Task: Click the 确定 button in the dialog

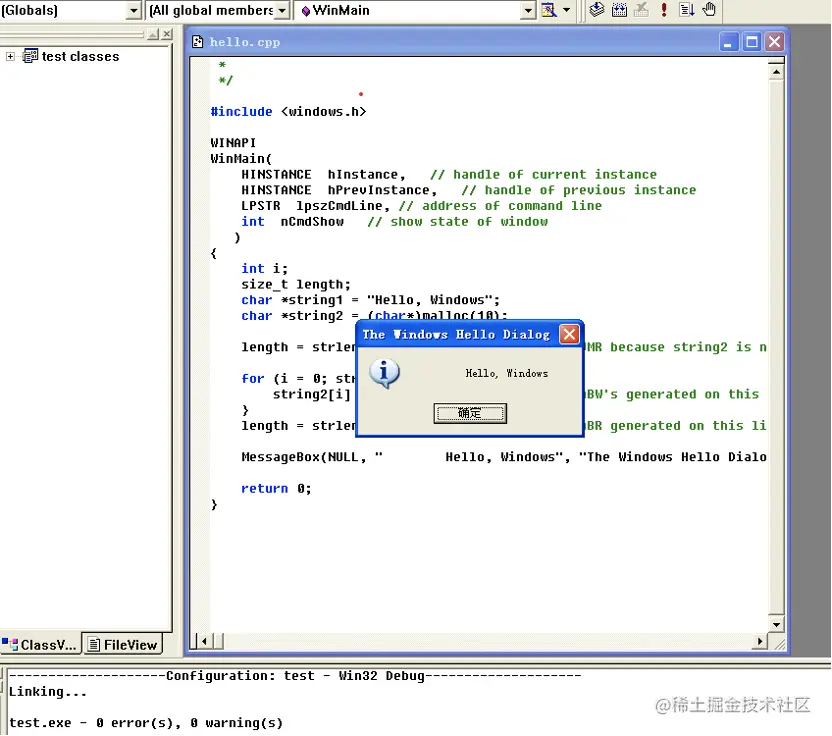Action: tap(470, 413)
